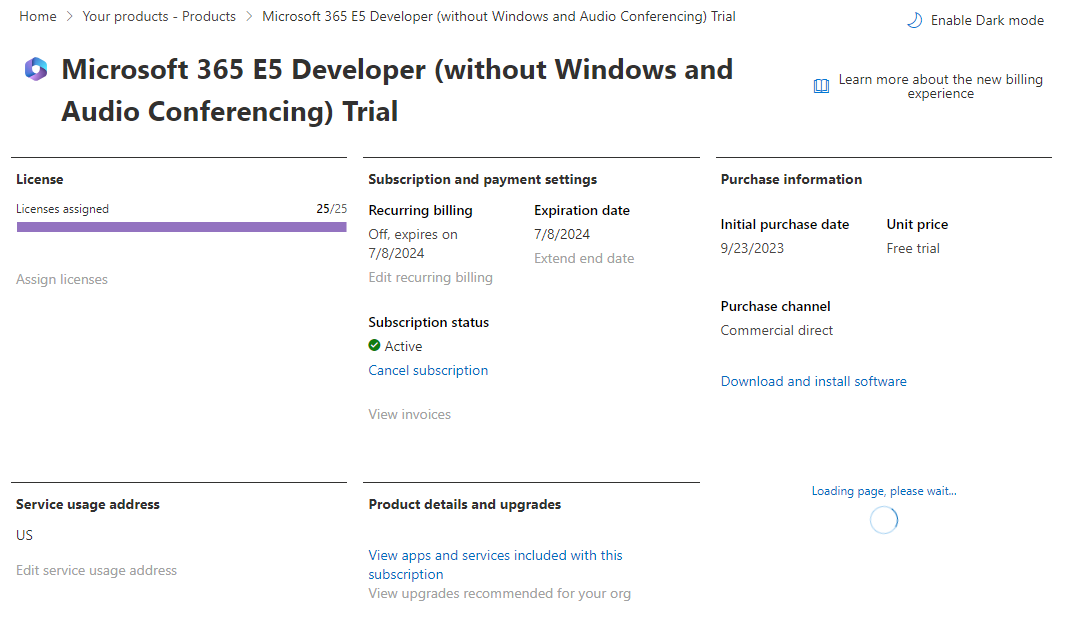Click the Loading page, please wait text
Image resolution: width=1070 pixels, height=636 pixels.
(x=884, y=491)
